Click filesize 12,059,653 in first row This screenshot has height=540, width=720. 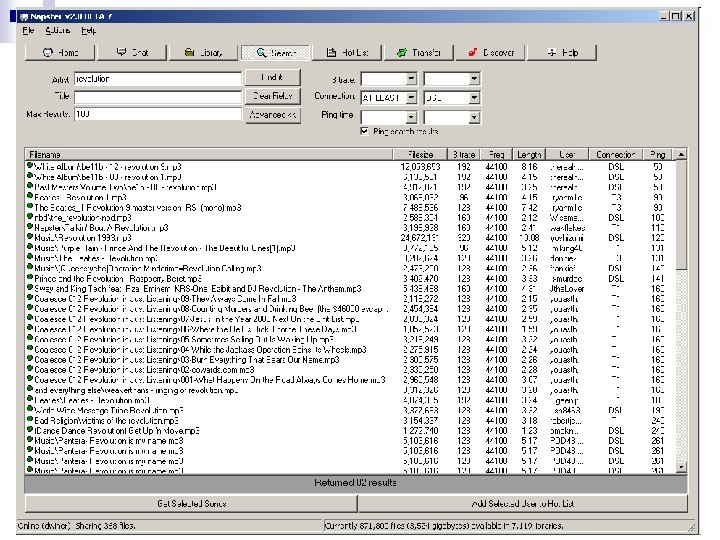[420, 167]
